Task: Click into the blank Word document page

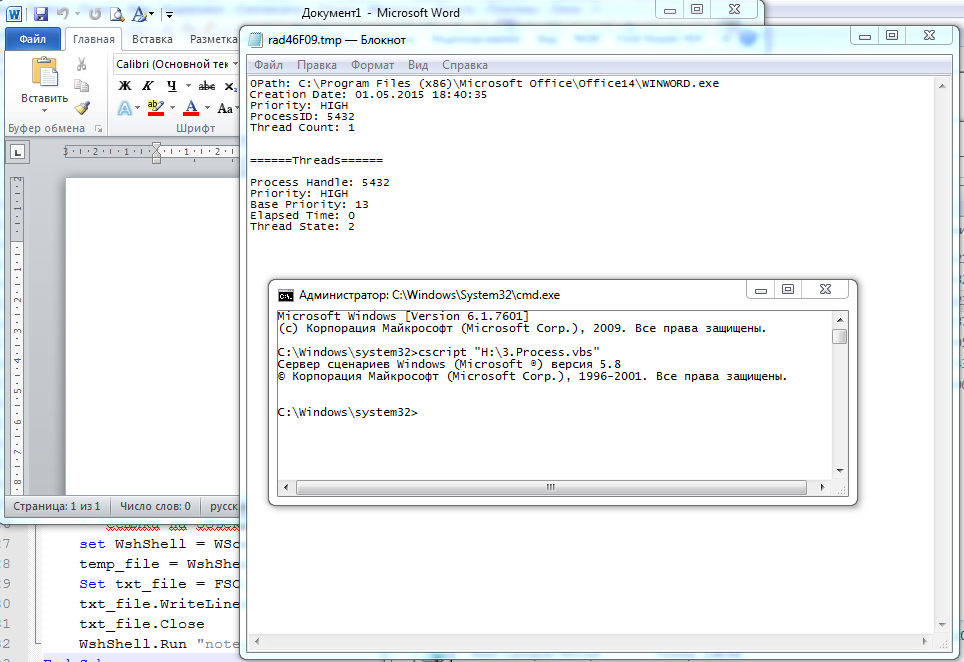Action: click(152, 335)
